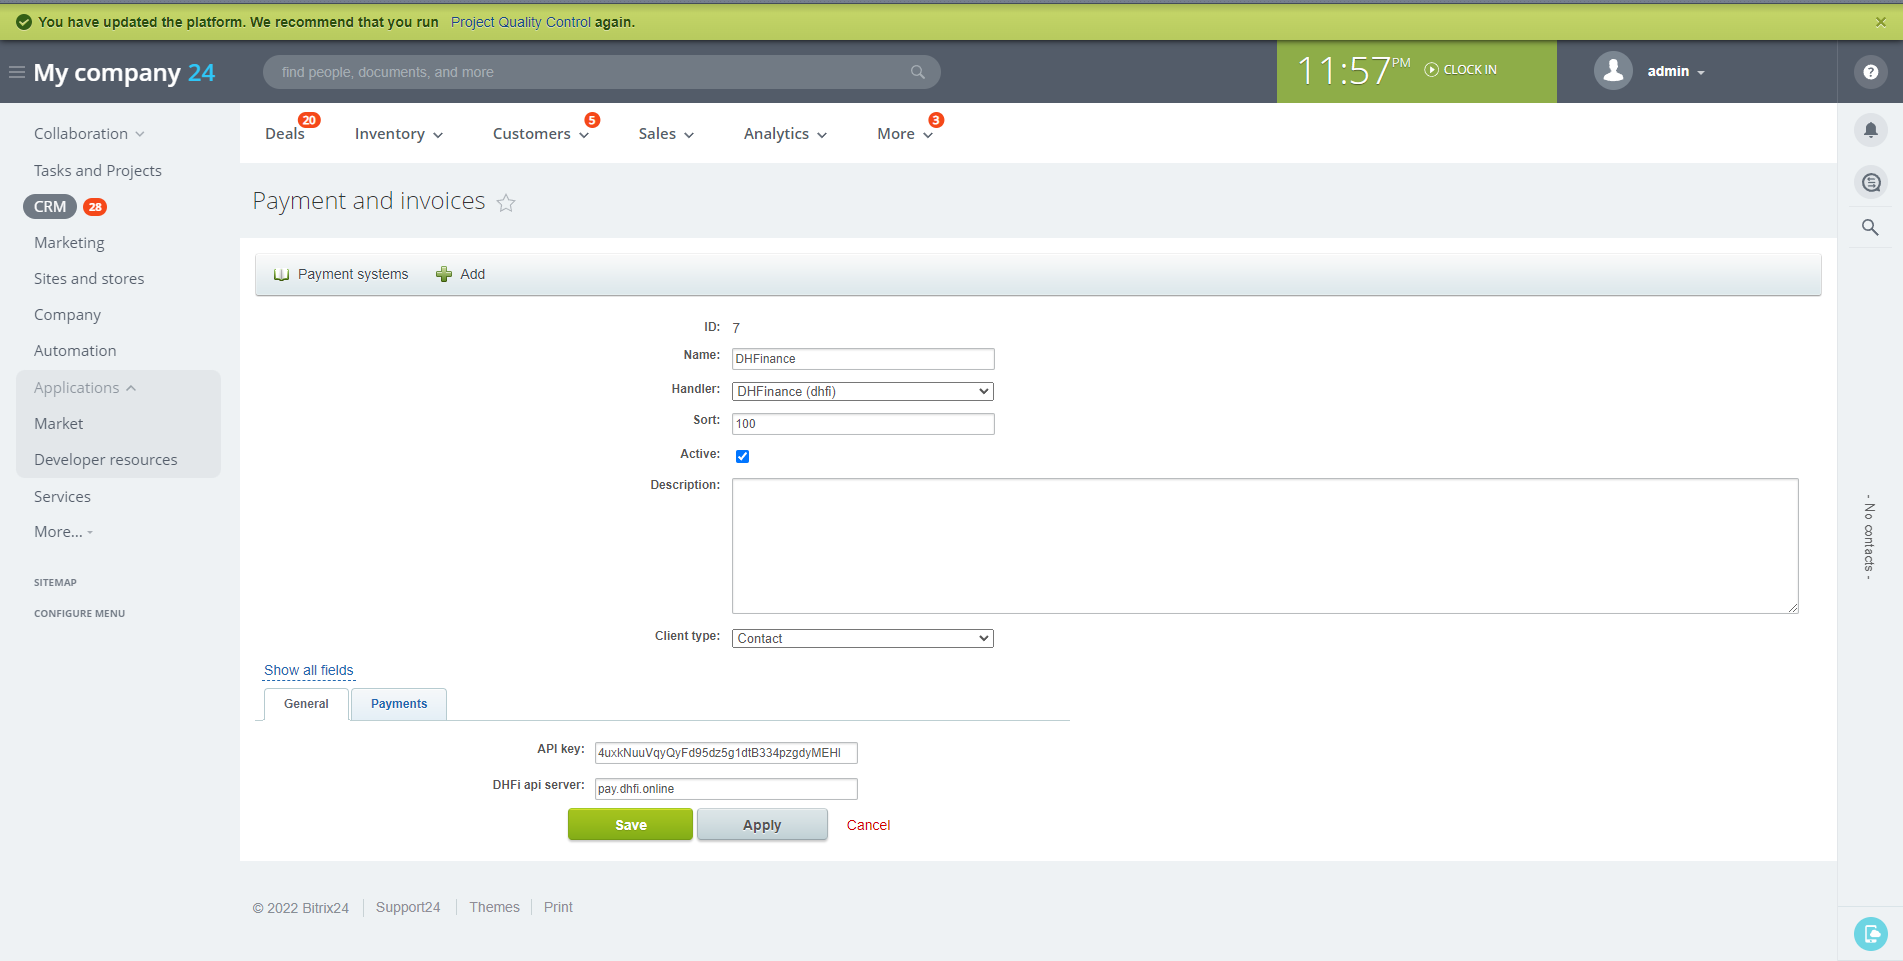
Task: Open Developer resources in sidebar
Action: [106, 460]
